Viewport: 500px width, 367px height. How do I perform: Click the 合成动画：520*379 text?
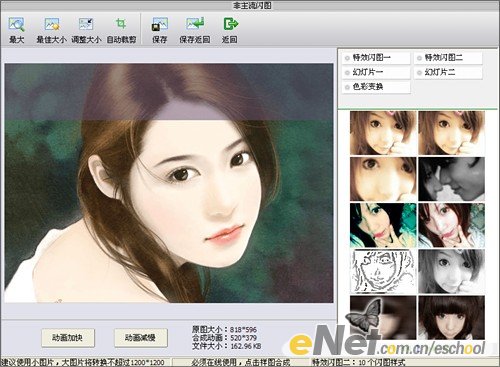[x=224, y=338]
